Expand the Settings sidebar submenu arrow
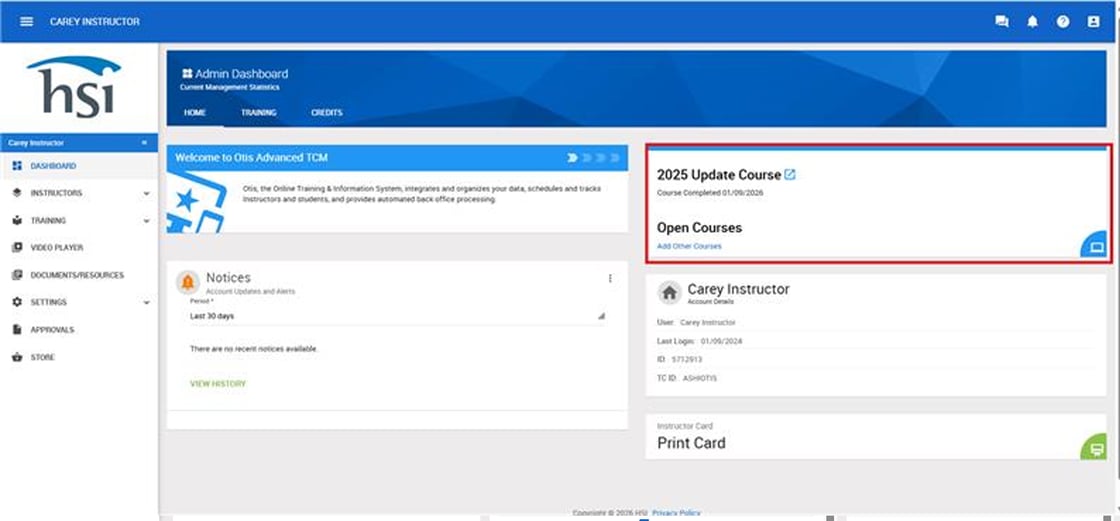 point(146,303)
